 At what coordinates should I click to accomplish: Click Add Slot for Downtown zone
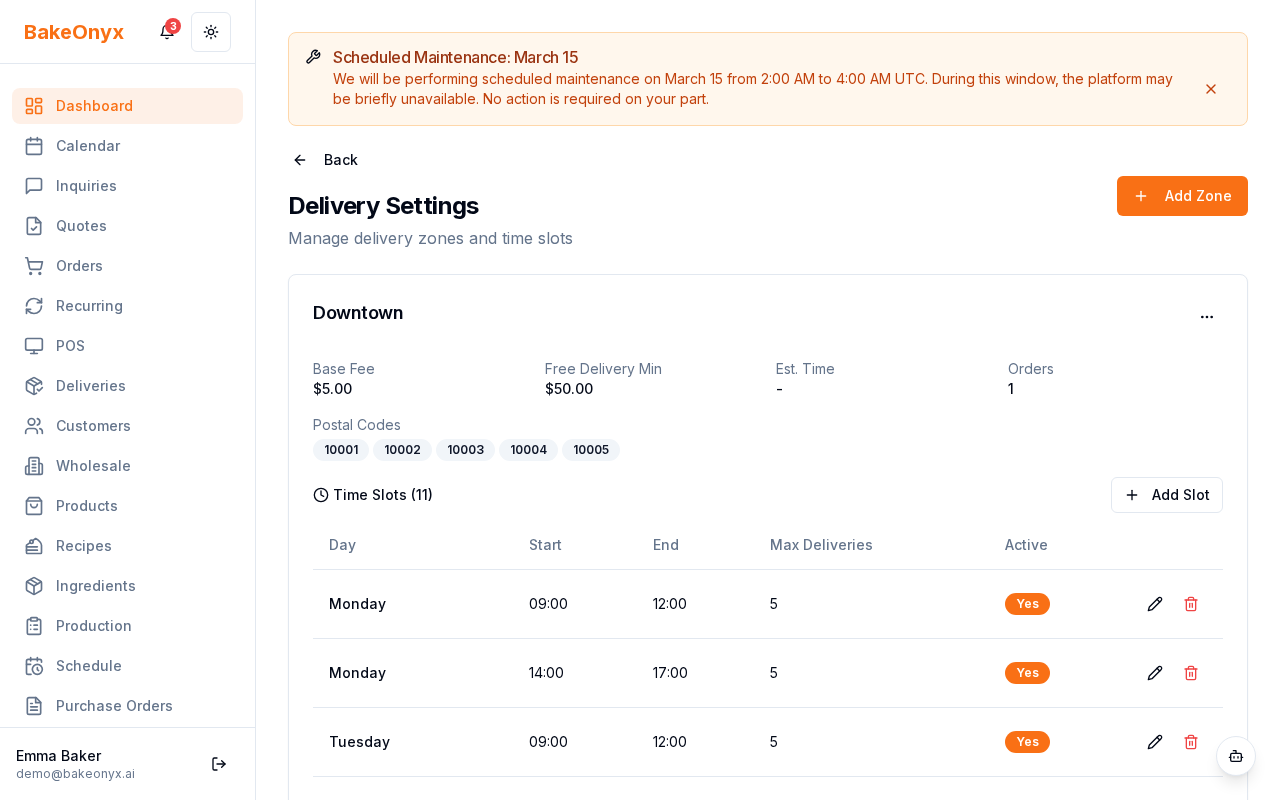click(1167, 495)
